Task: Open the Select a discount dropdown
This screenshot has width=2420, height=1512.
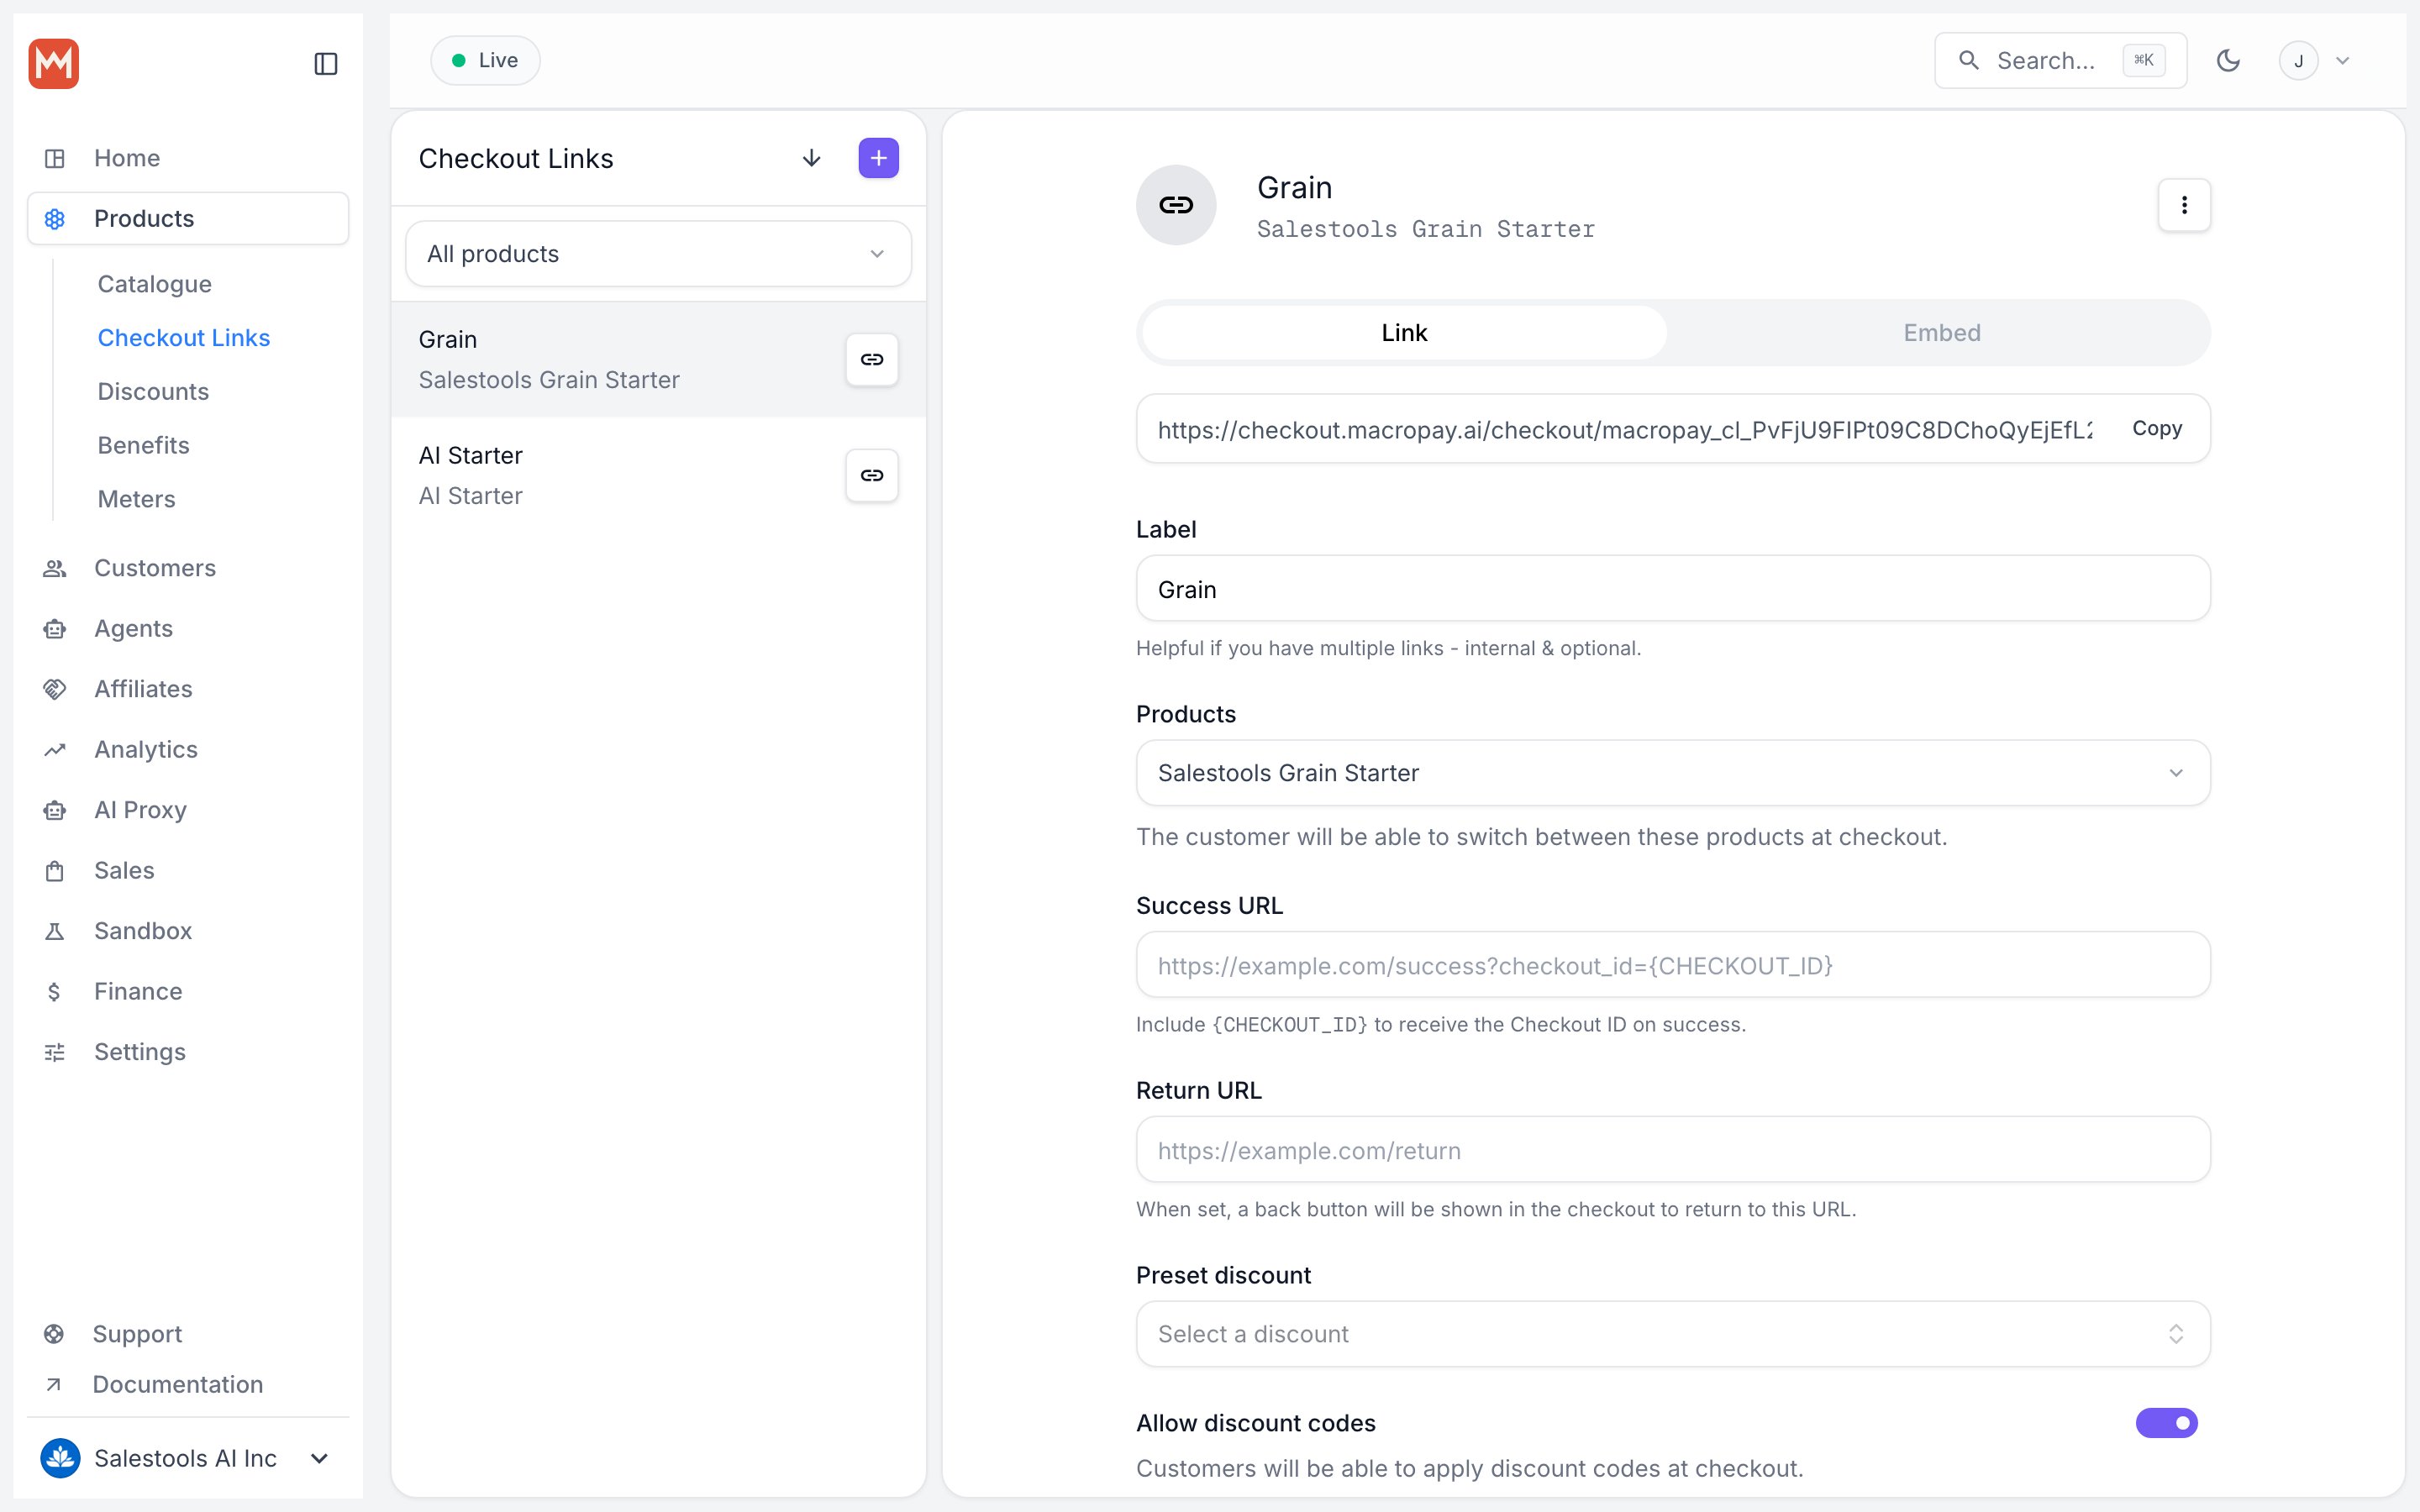Action: tap(1672, 1334)
